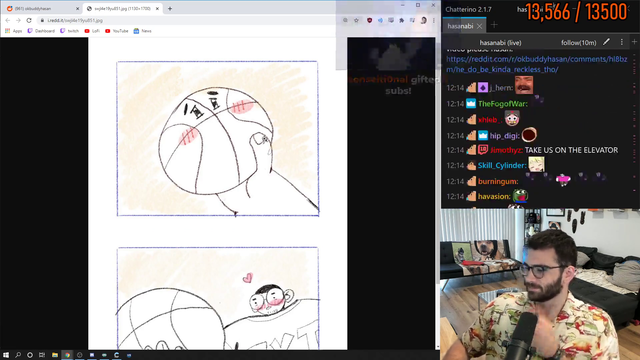
Task: Go forward in Chrome
Action: (x=18, y=20)
